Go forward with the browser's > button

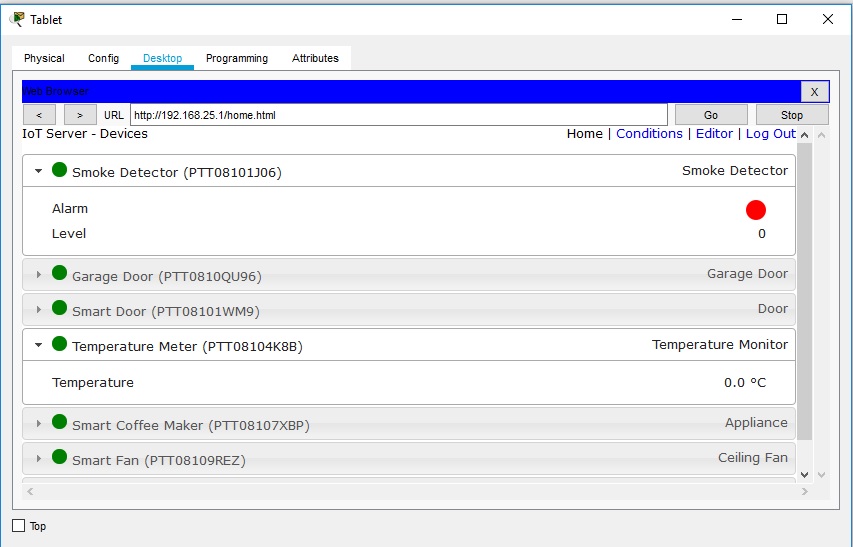coord(80,115)
